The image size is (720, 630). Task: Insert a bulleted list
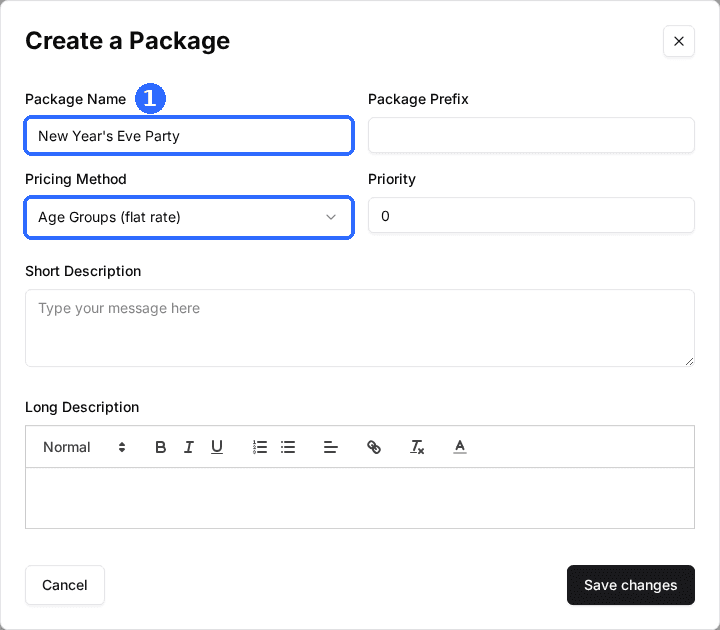pyautogui.click(x=288, y=447)
